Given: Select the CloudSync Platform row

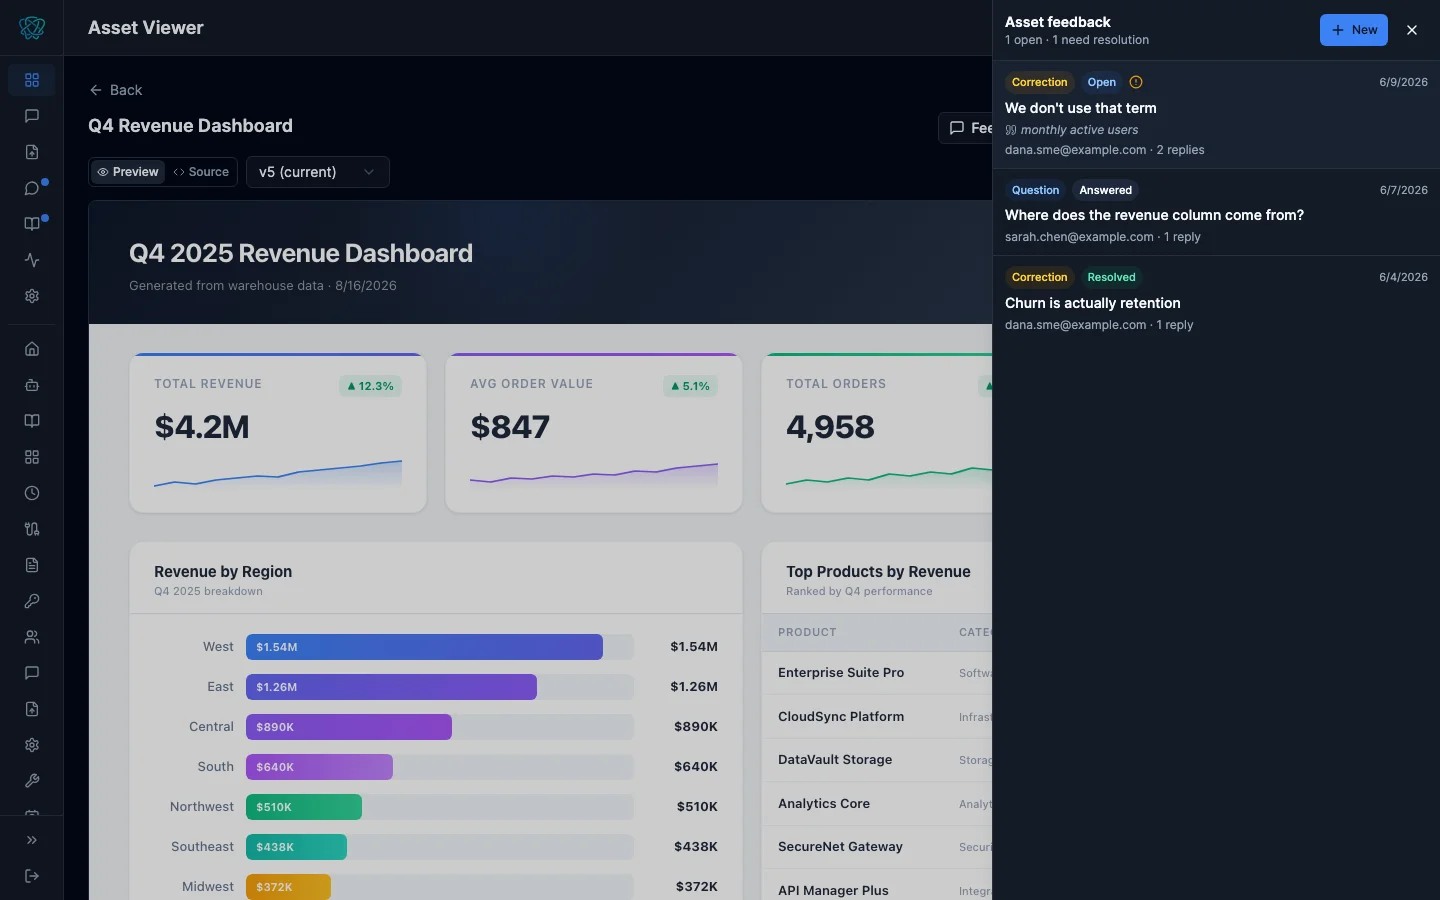Looking at the screenshot, I should click(877, 717).
